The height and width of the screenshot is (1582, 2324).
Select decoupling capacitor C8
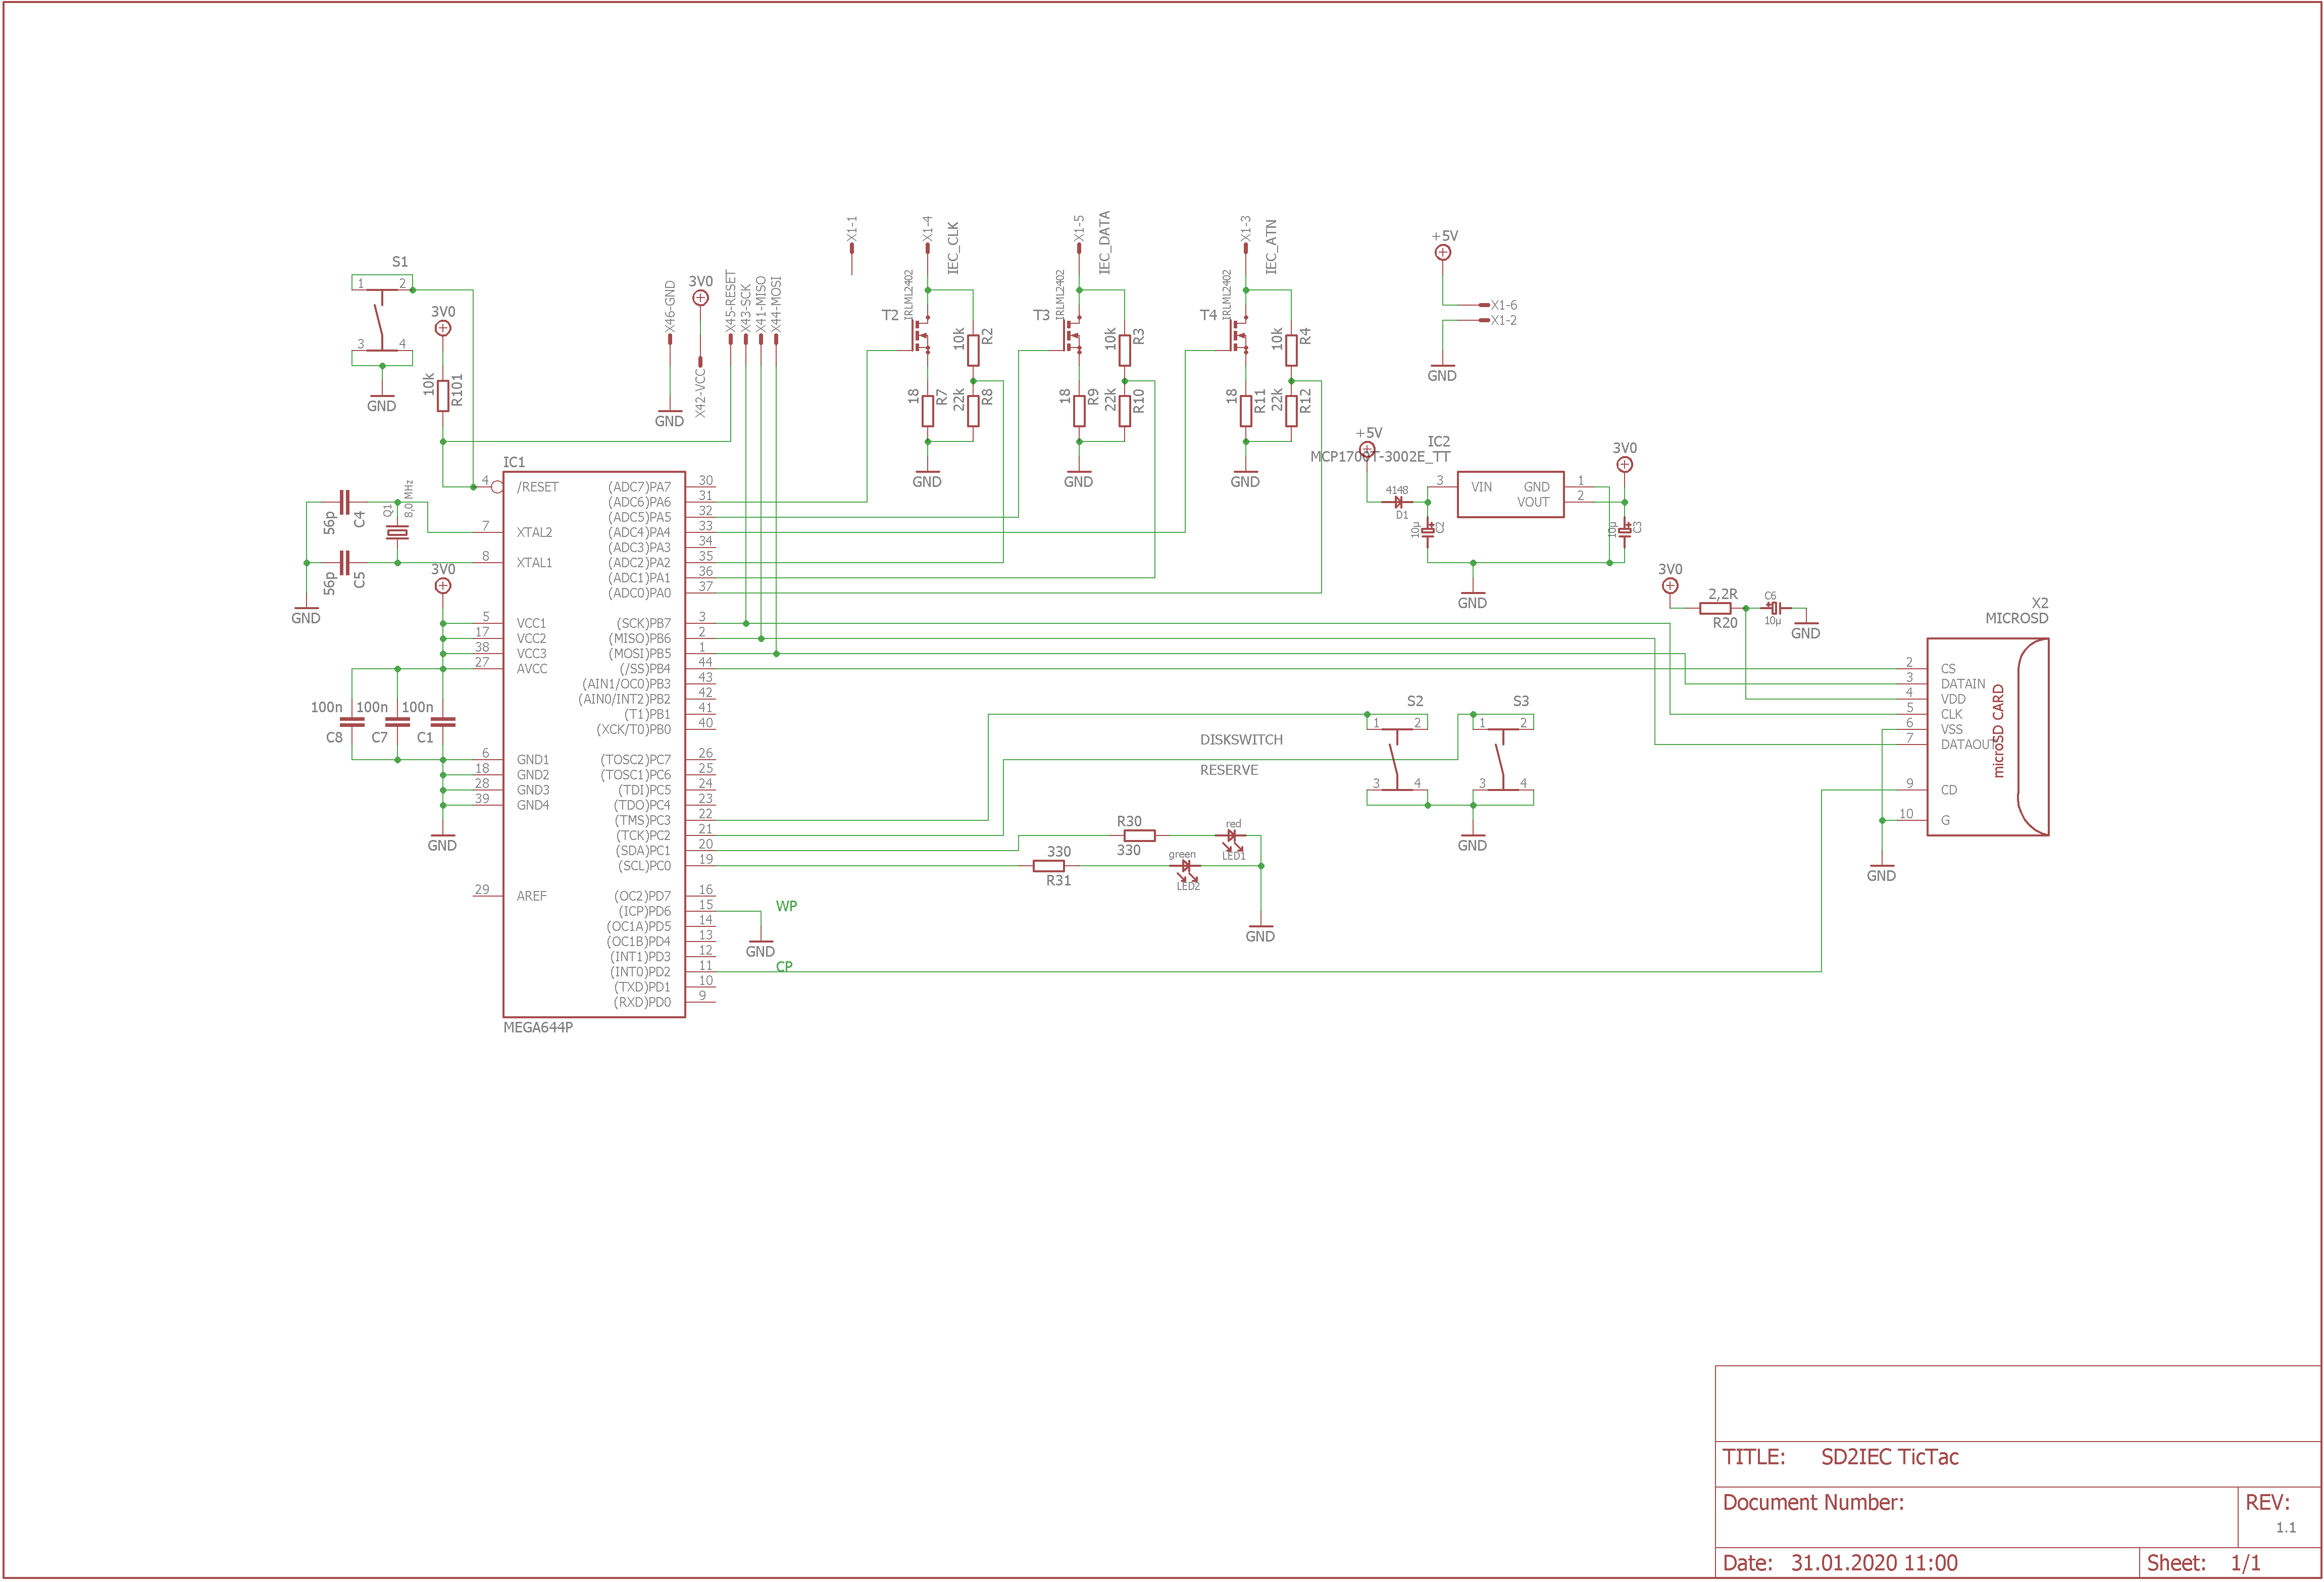pyautogui.click(x=352, y=721)
